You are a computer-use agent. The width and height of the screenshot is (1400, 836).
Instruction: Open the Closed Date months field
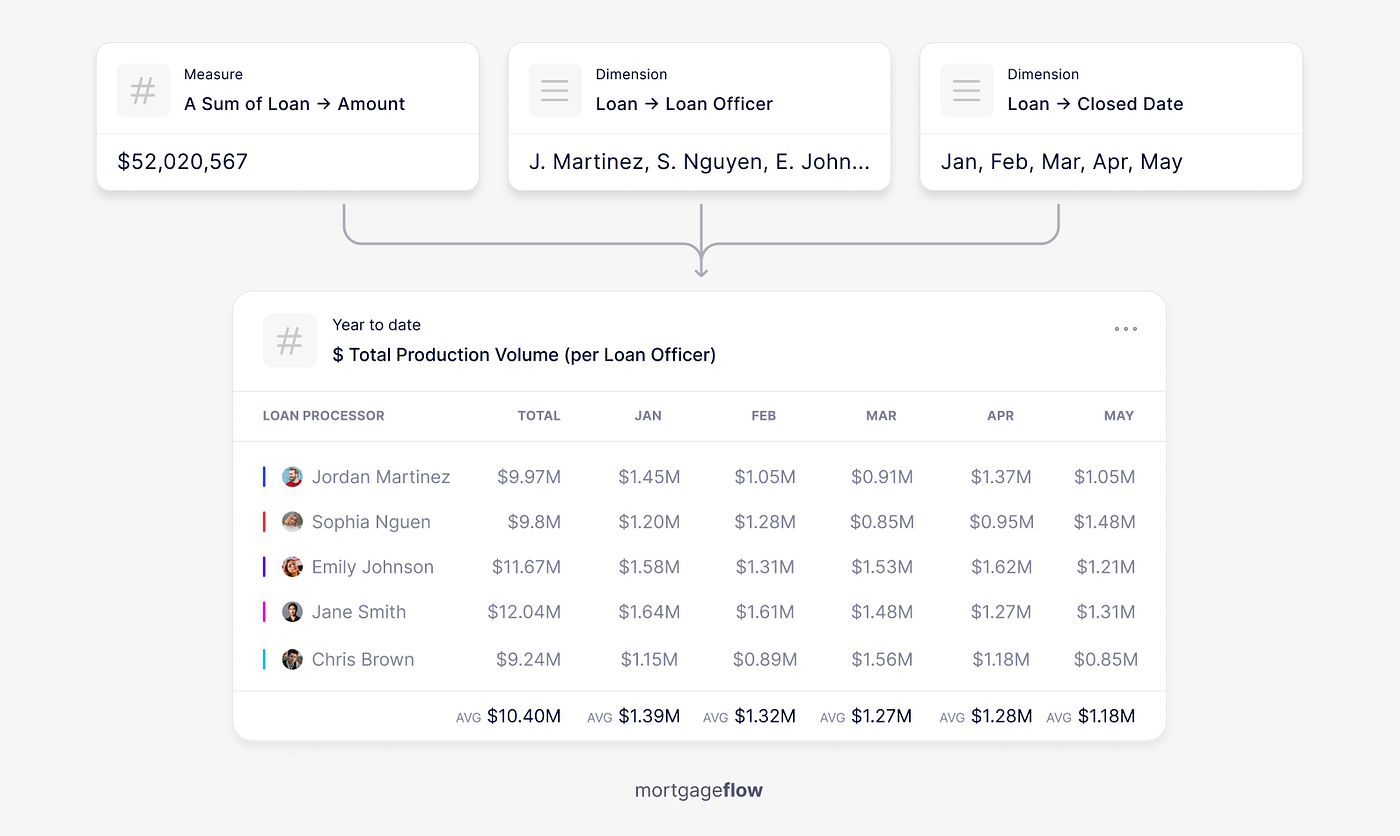pyautogui.click(x=1111, y=162)
